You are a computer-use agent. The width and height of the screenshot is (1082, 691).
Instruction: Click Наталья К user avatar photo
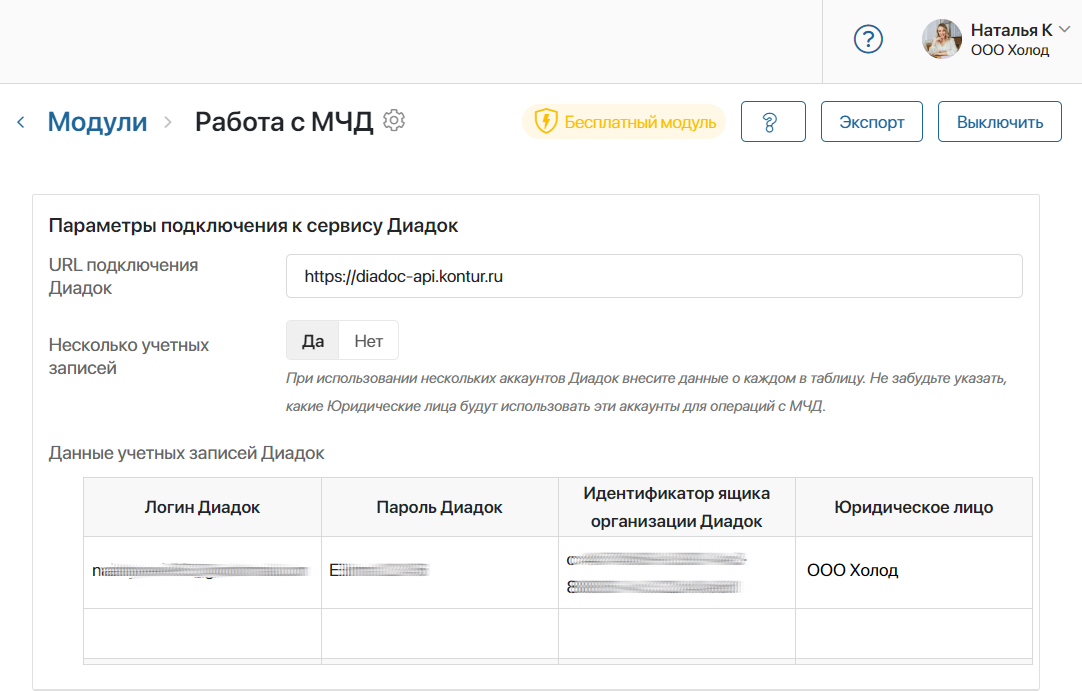pyautogui.click(x=941, y=39)
